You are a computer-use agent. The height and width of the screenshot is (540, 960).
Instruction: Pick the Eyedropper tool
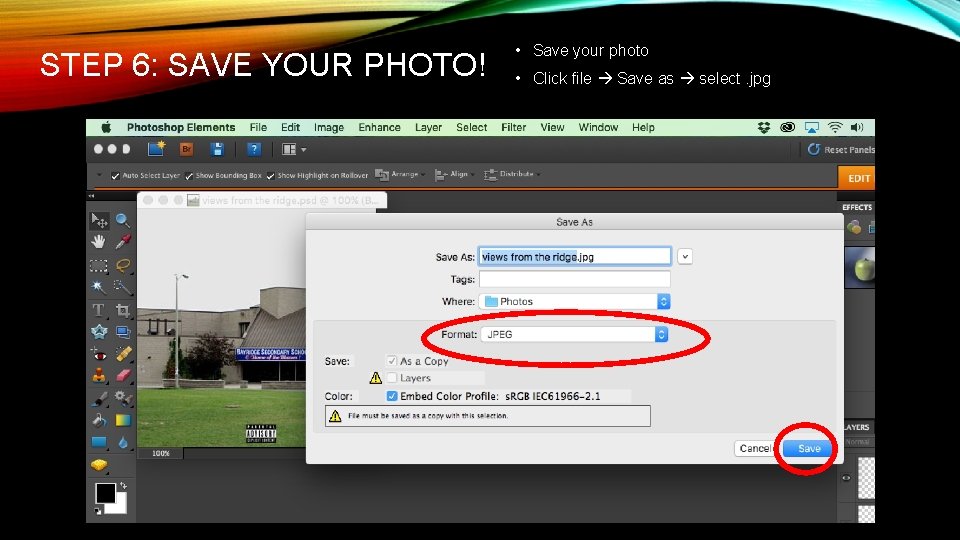[x=122, y=242]
